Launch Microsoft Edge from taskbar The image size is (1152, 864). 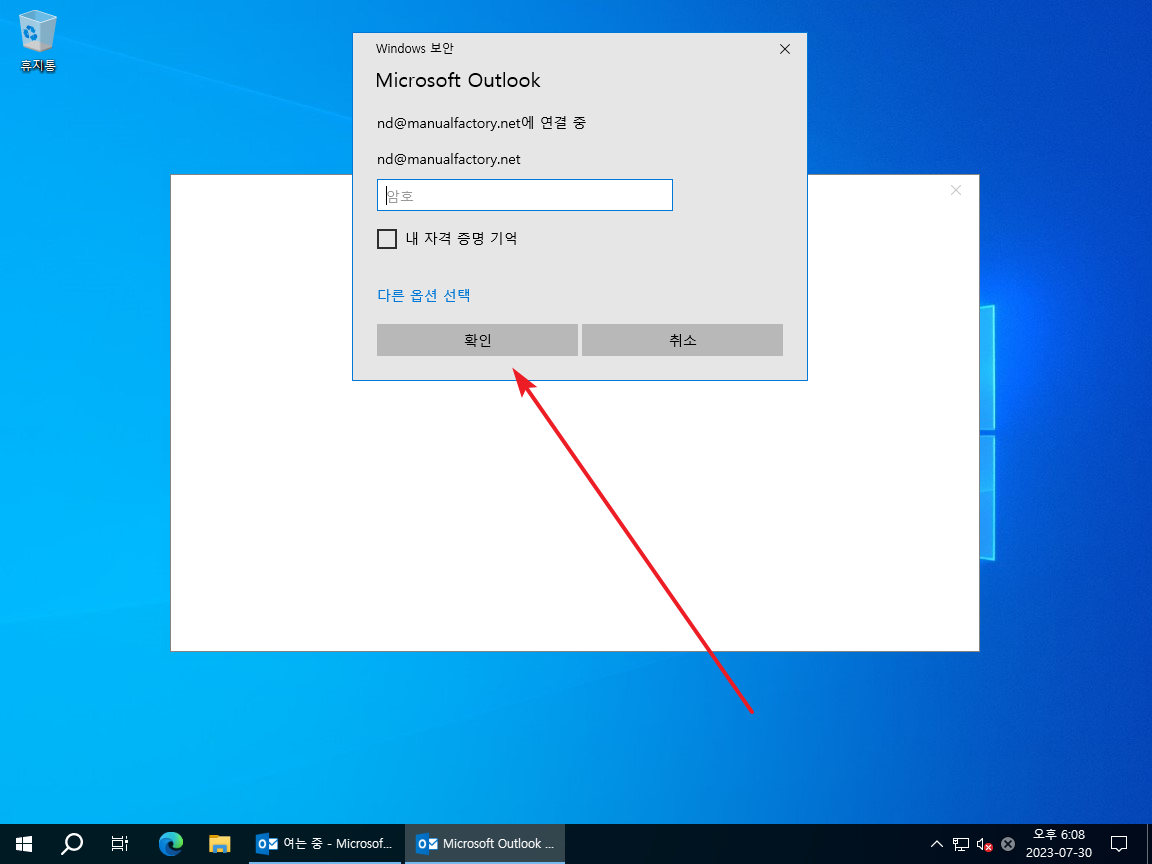[x=170, y=843]
